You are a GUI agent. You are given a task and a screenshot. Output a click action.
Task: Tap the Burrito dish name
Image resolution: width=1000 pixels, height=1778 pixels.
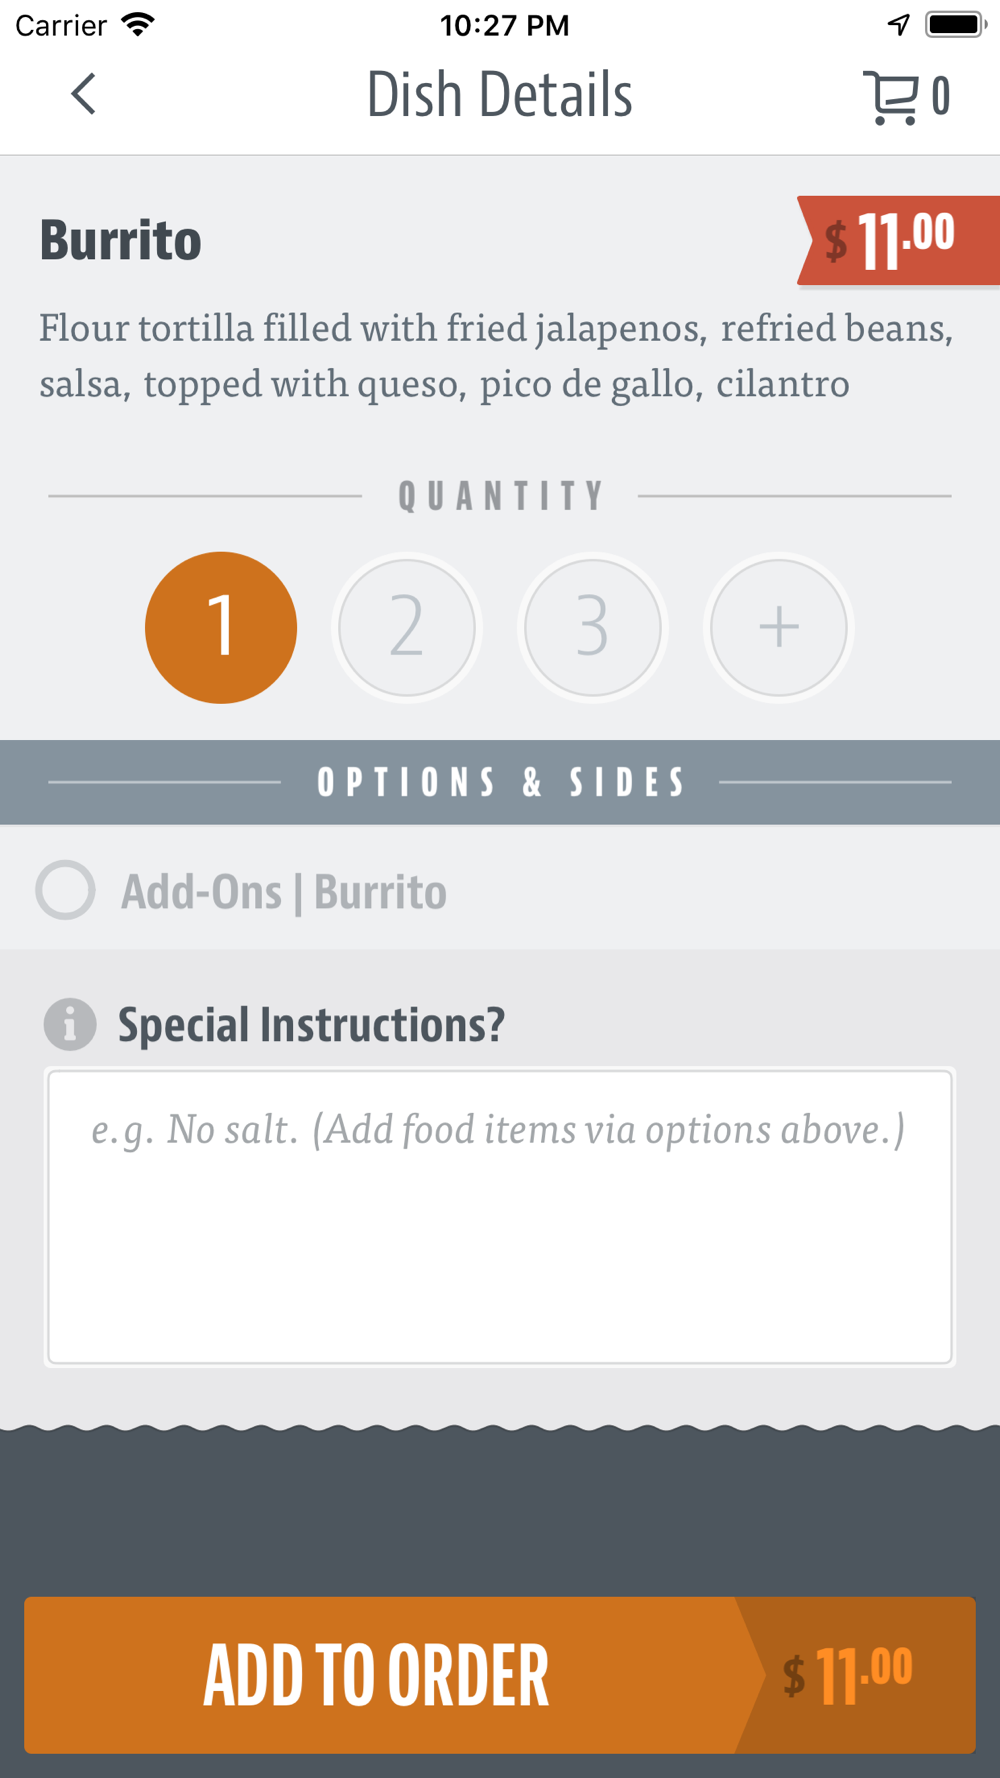coord(121,240)
